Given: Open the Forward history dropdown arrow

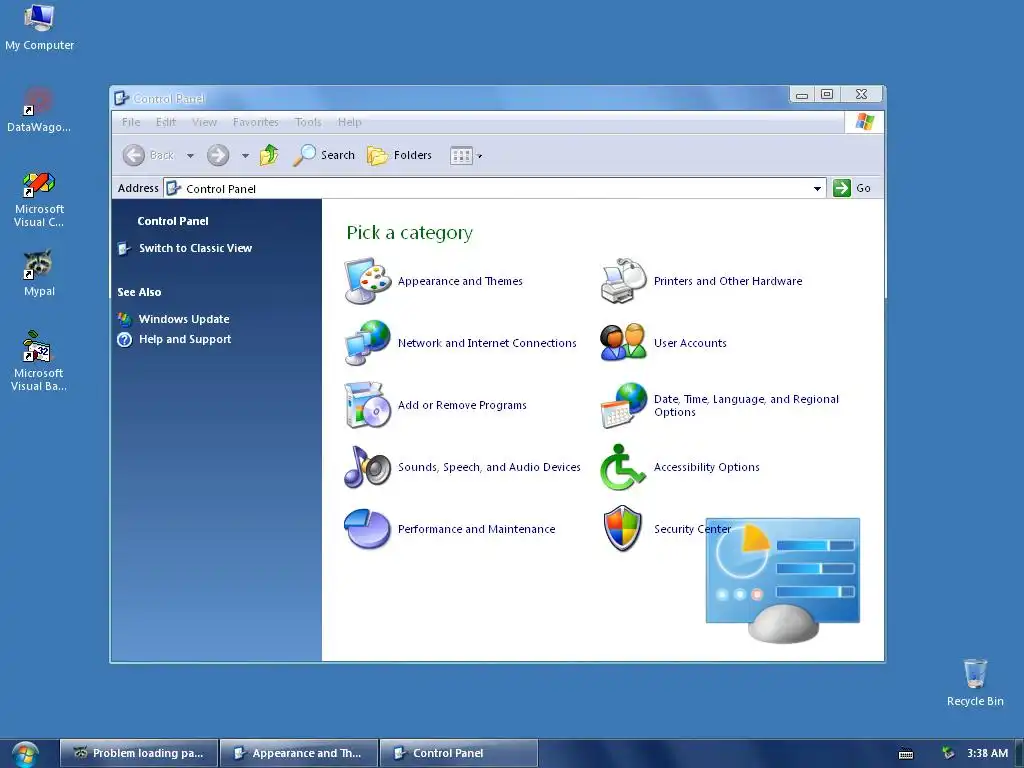Looking at the screenshot, I should 245,155.
